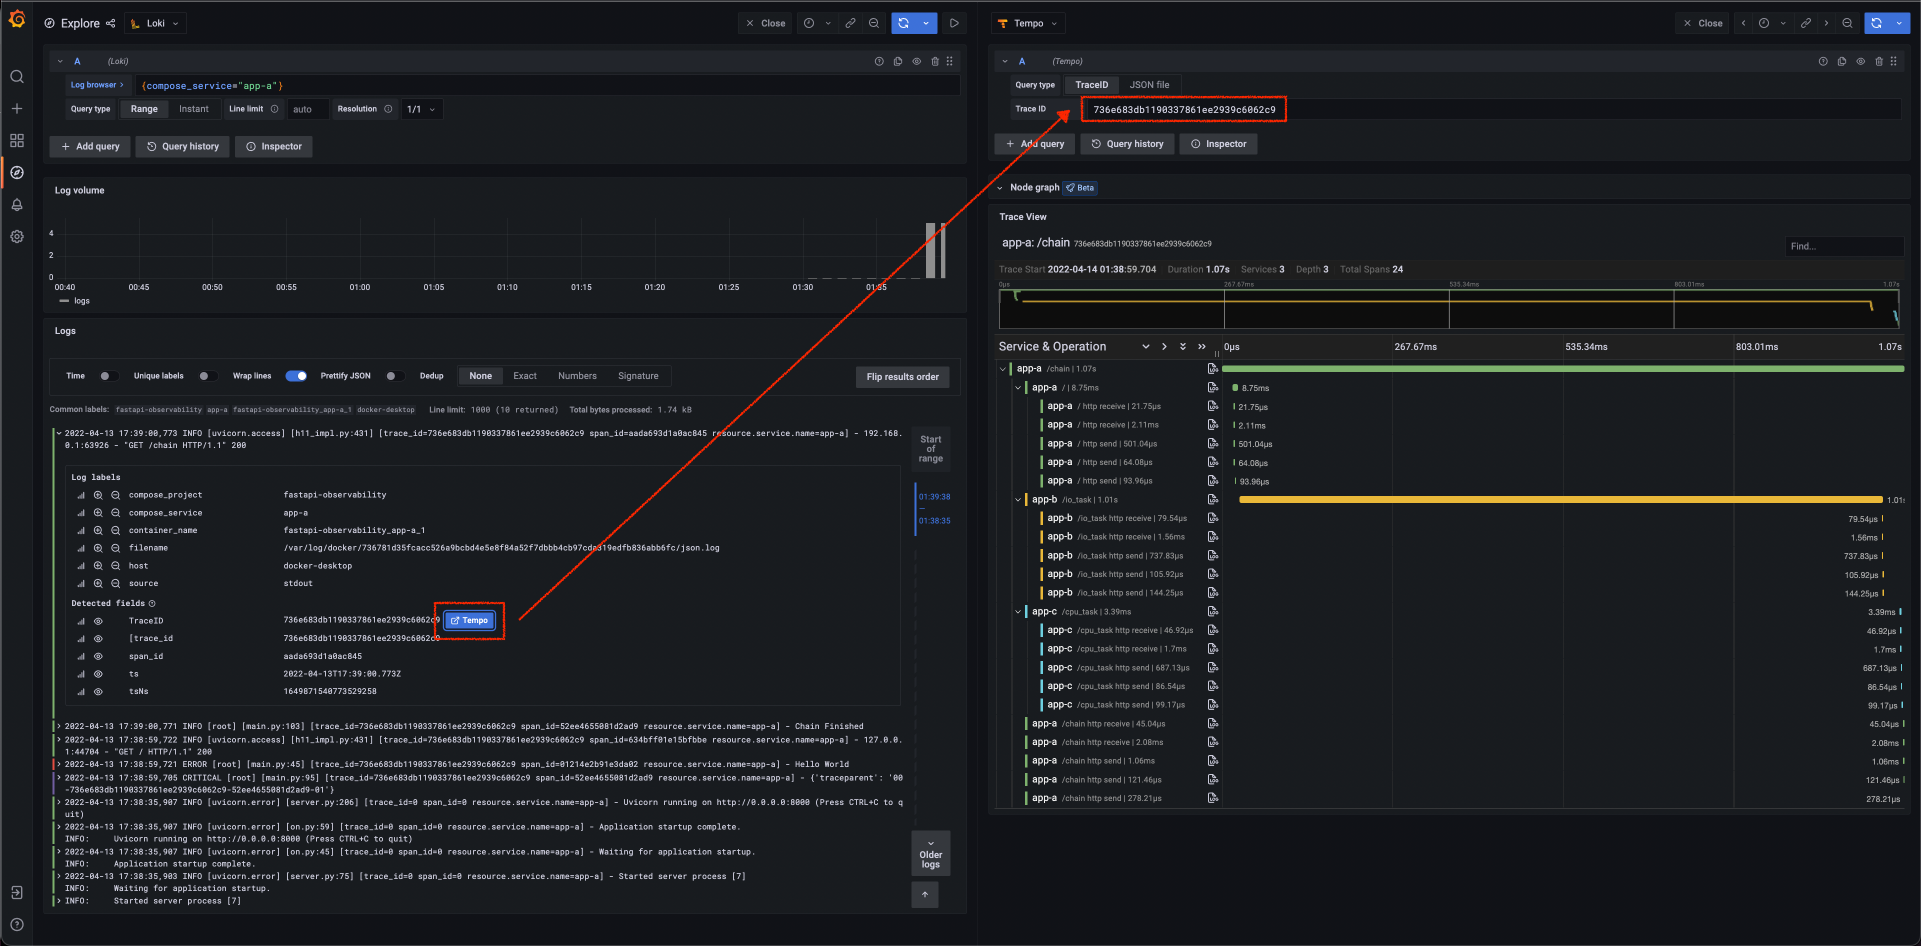Grab the drag handle of Loki query A
The width and height of the screenshot is (1921, 946).
950,61
